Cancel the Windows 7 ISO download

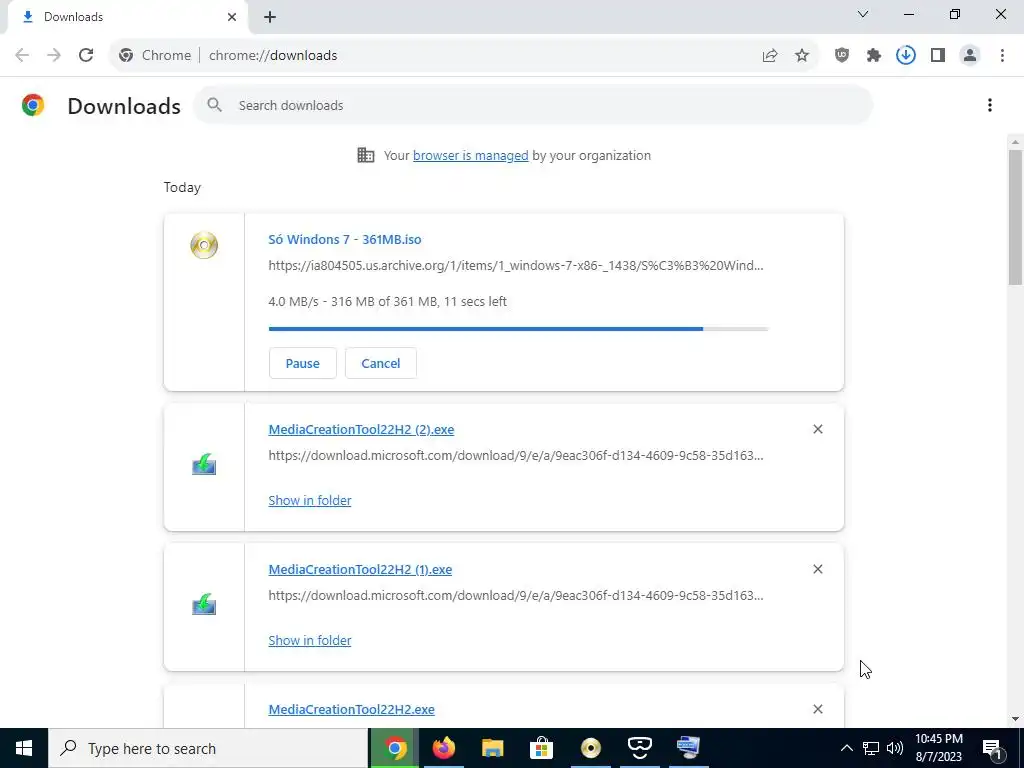[x=381, y=363]
